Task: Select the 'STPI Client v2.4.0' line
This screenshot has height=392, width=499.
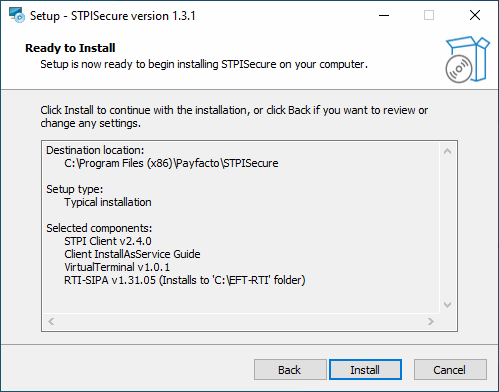Action: click(108, 241)
